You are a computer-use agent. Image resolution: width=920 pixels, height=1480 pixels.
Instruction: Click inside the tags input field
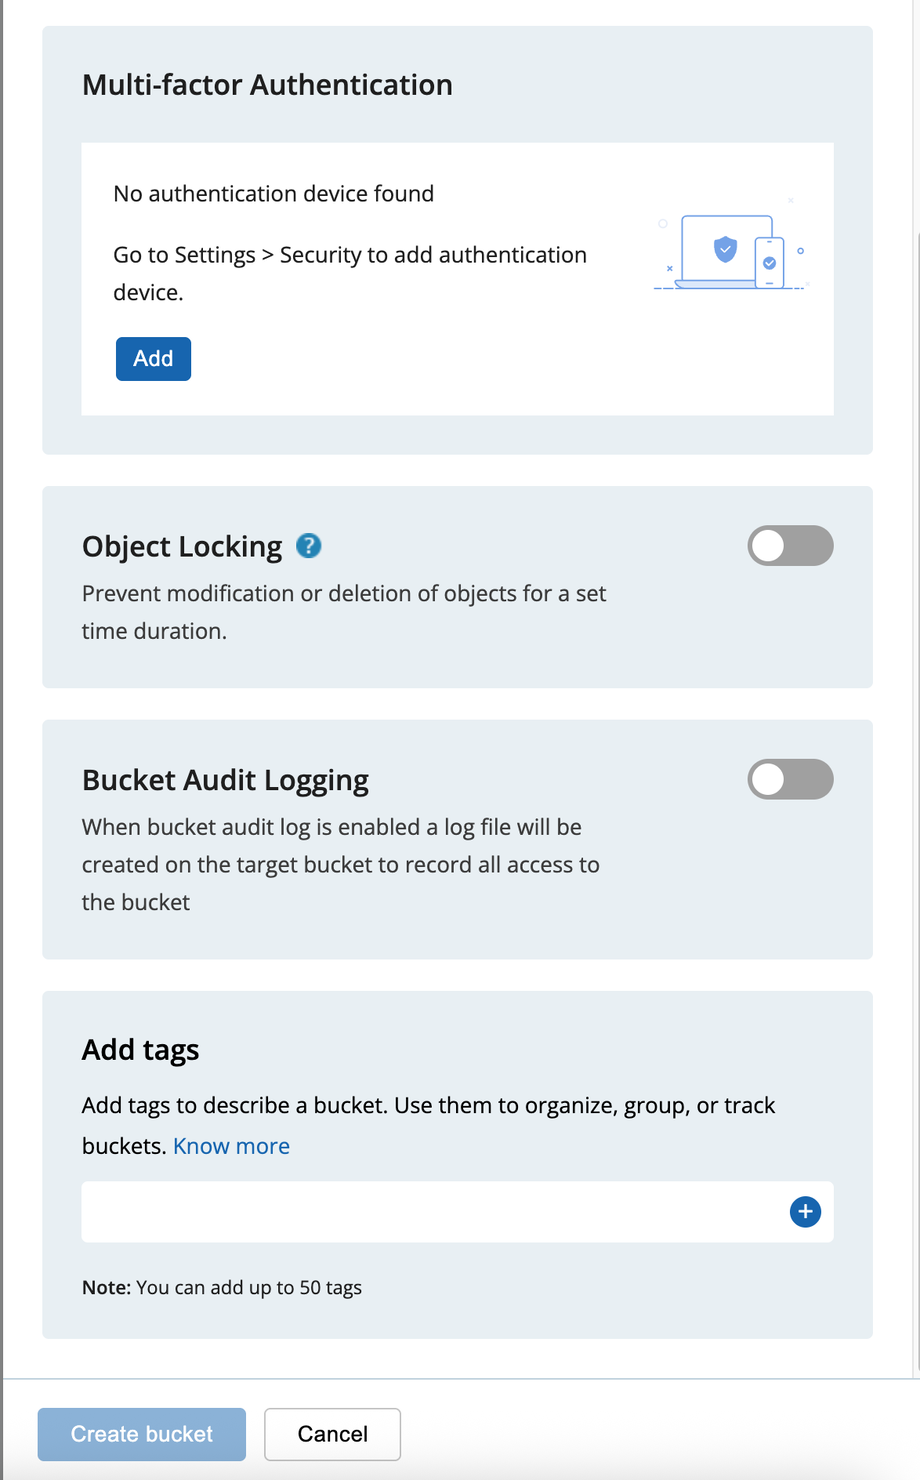[457, 1212]
